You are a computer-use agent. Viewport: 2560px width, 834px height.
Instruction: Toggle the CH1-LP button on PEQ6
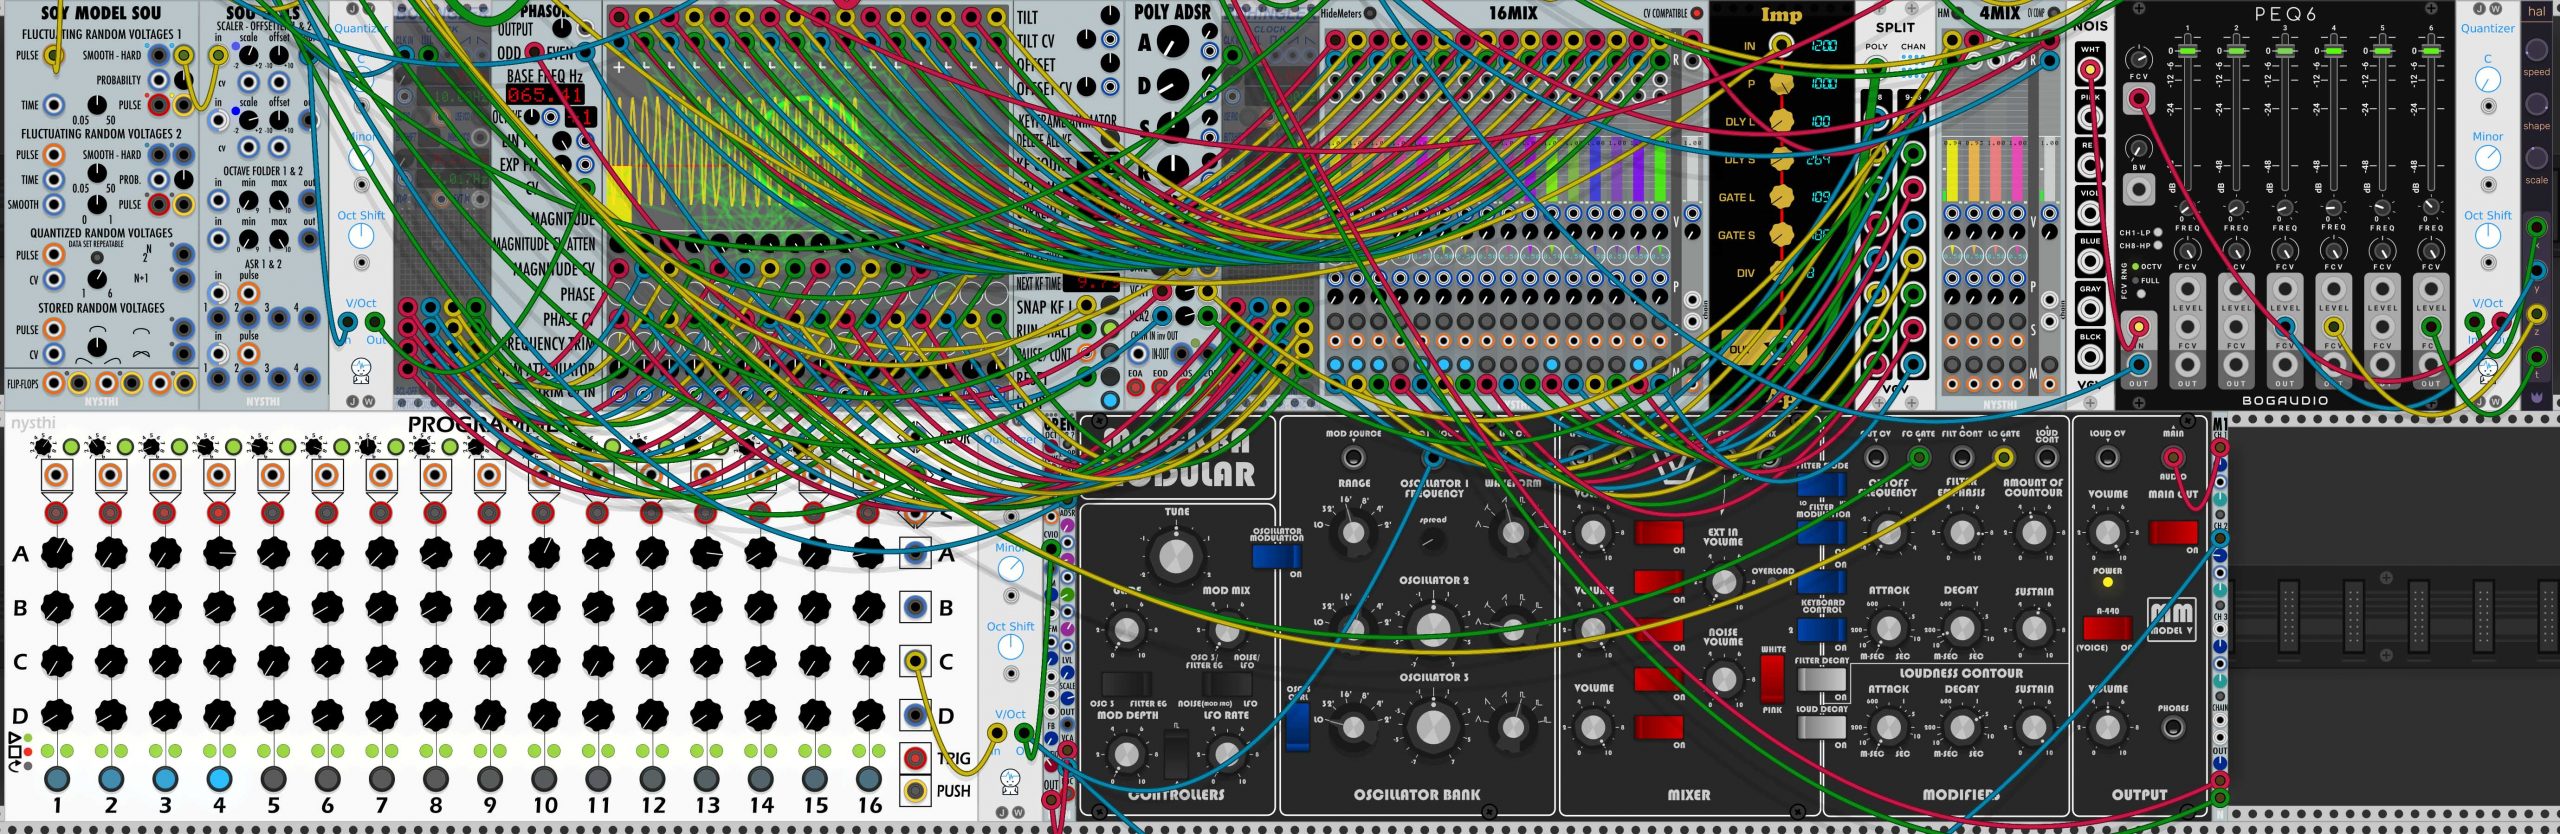pos(2157,233)
